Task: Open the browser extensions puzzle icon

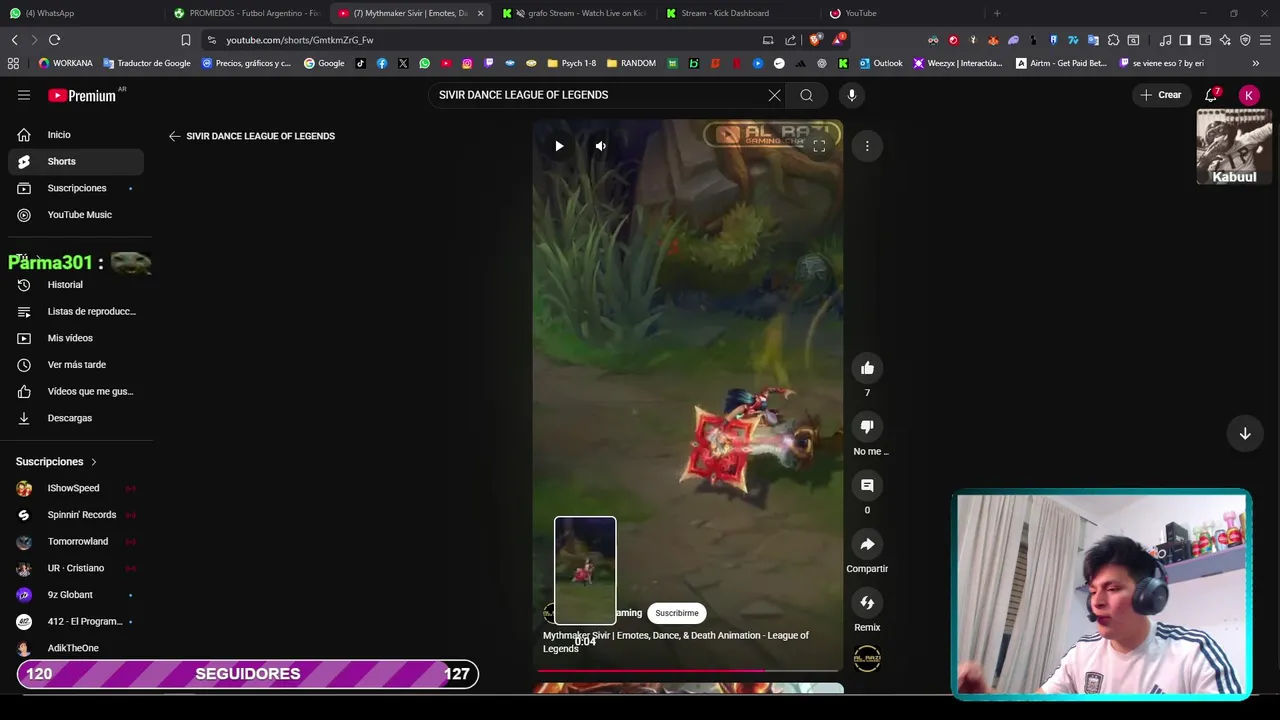Action: (x=1113, y=40)
